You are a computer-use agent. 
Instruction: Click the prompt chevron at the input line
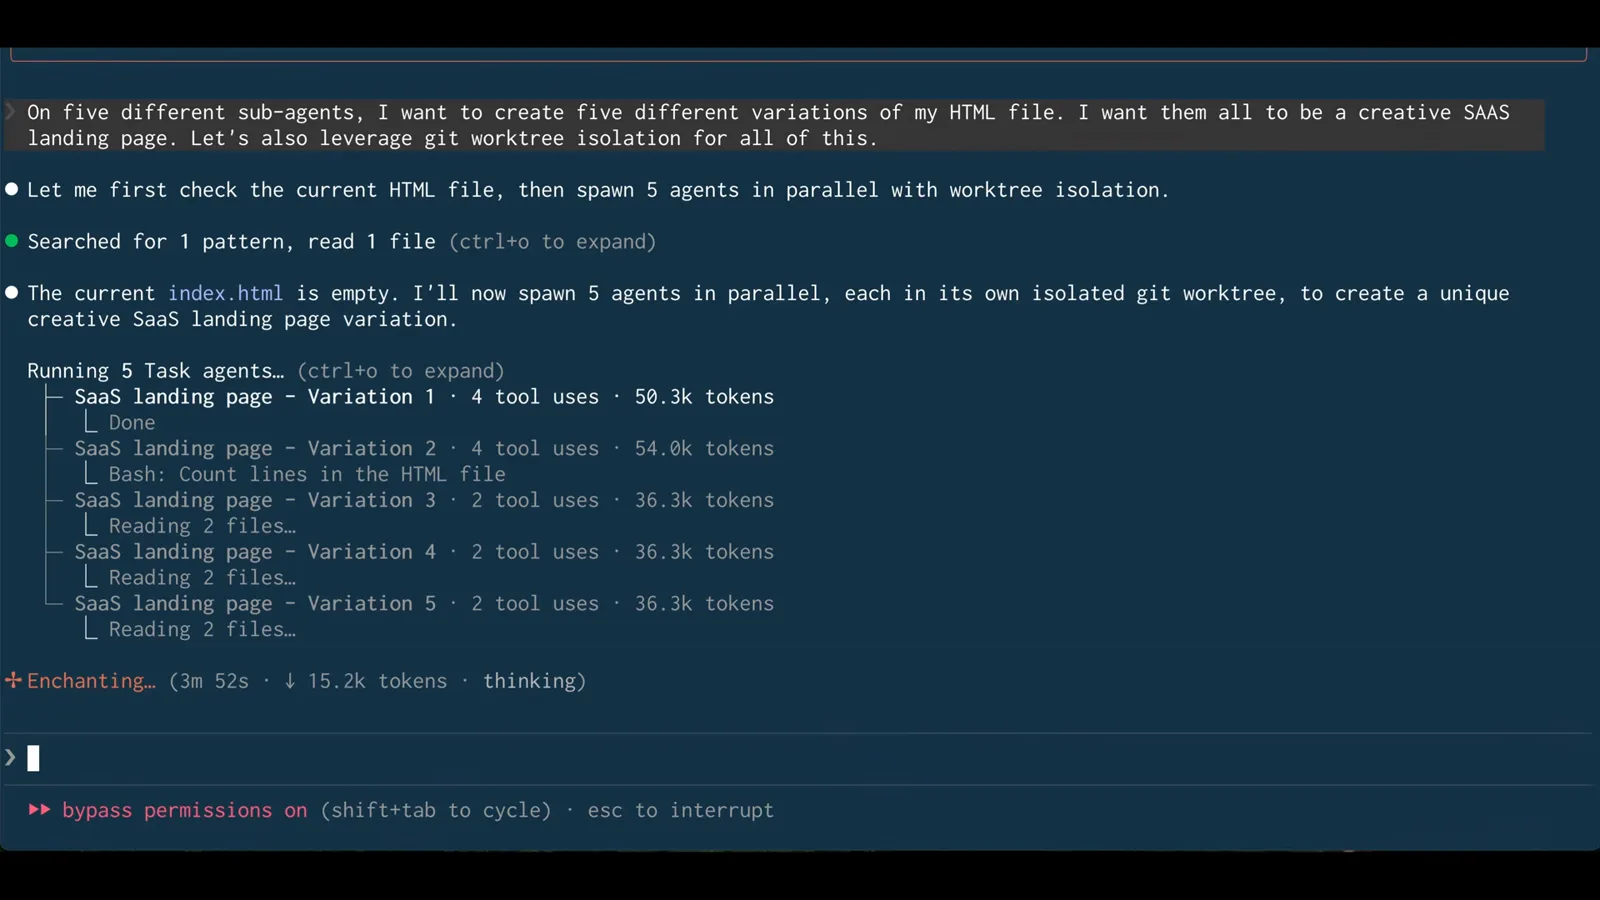pyautogui.click(x=11, y=758)
